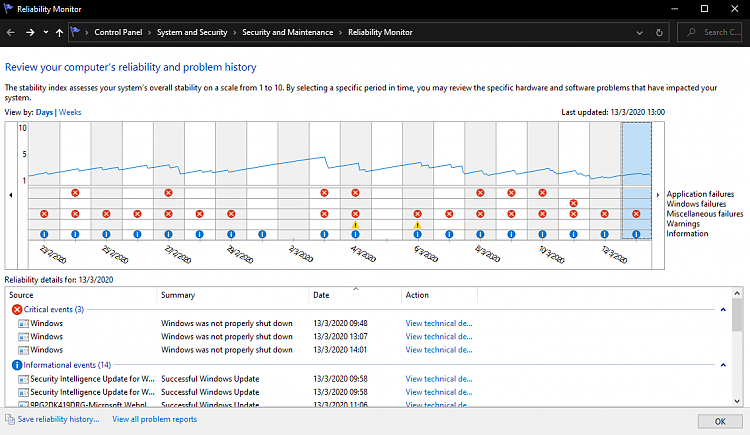Click warning triangle icon on 6/3/2020
The height and width of the screenshot is (435, 750).
click(x=418, y=224)
